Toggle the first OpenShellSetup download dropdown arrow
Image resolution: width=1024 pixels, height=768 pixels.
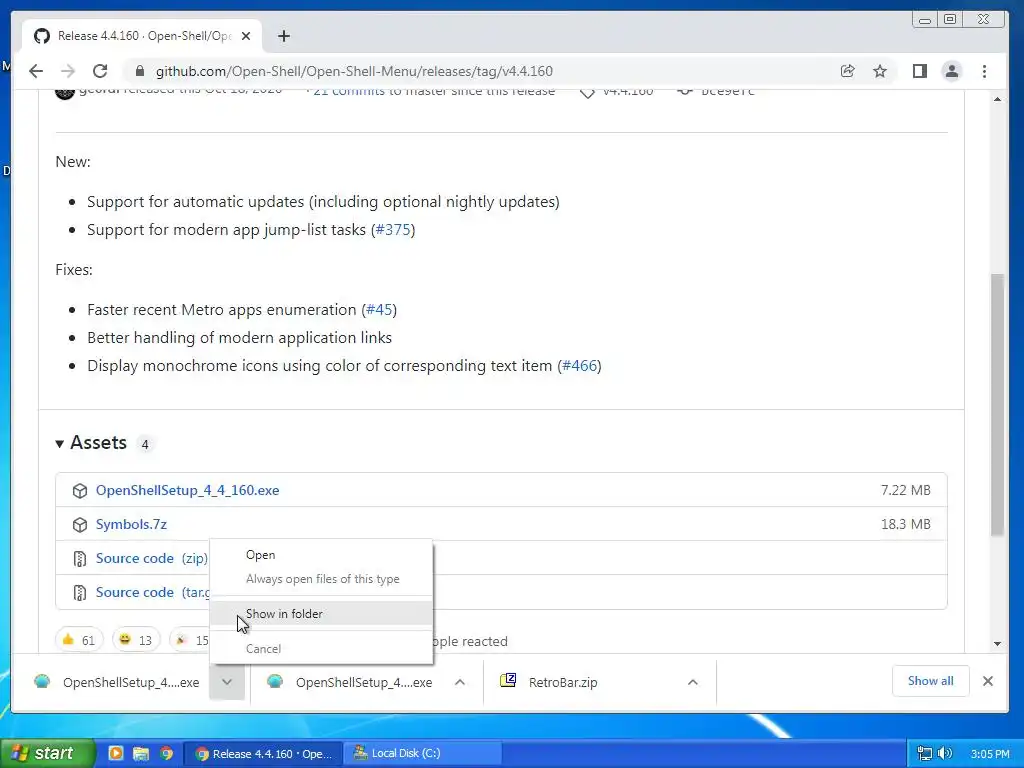[227, 682]
